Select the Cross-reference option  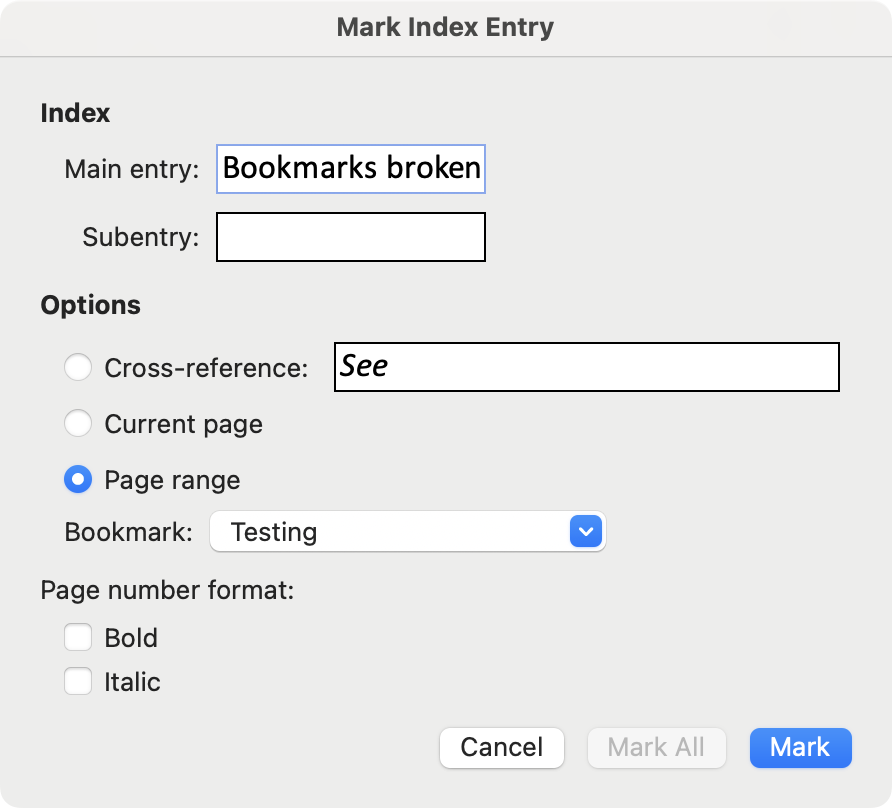click(78, 367)
